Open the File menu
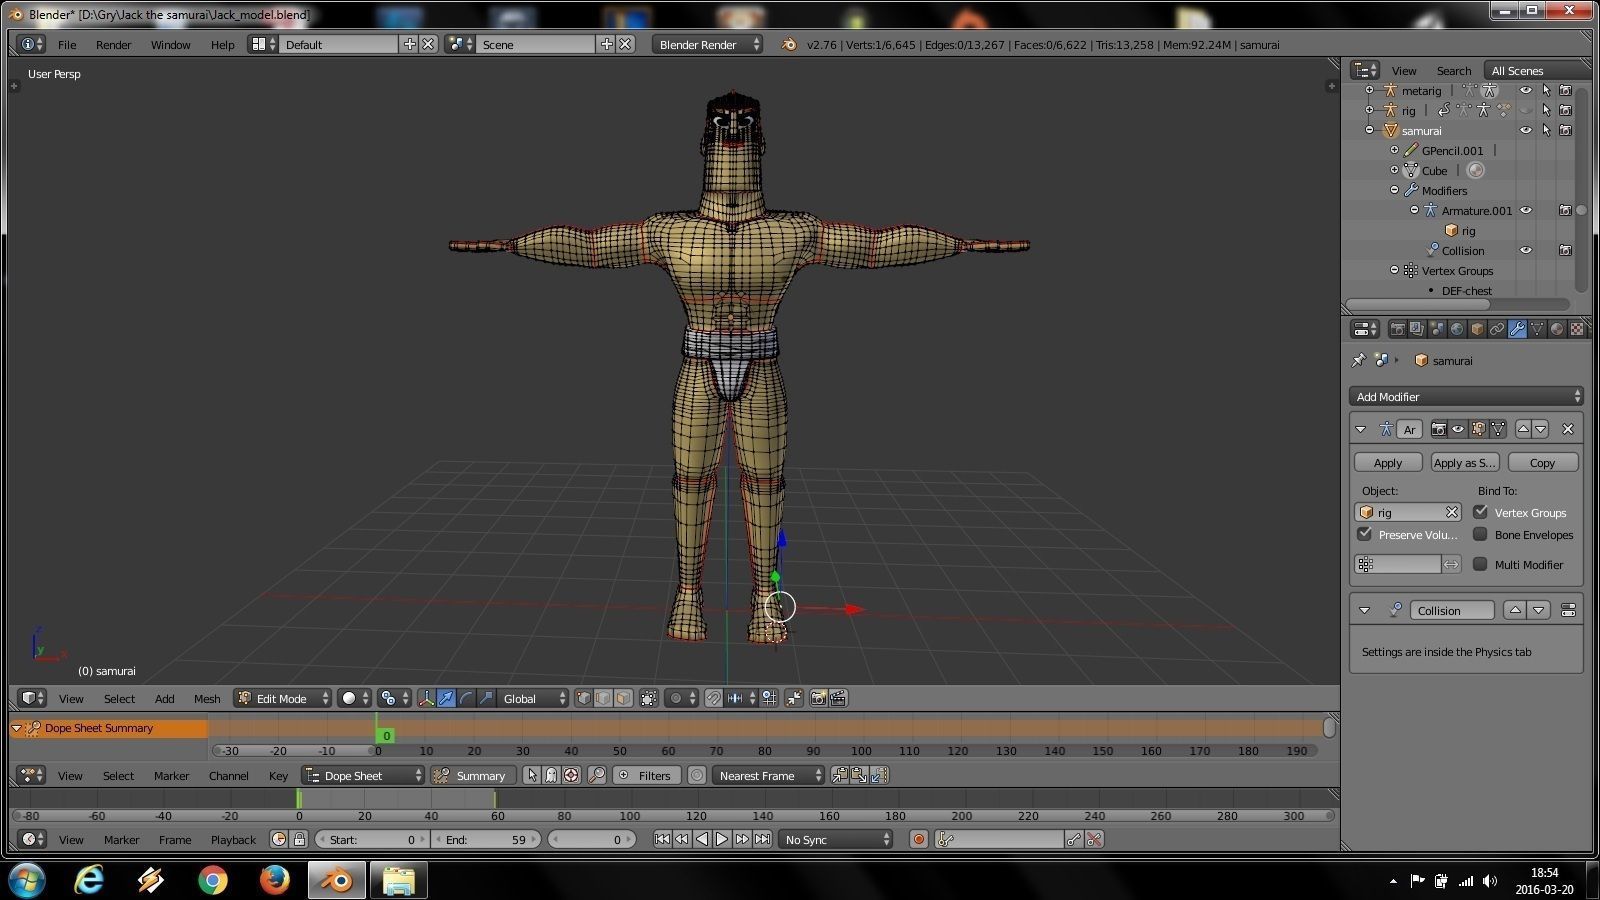The width and height of the screenshot is (1600, 900). (x=67, y=44)
